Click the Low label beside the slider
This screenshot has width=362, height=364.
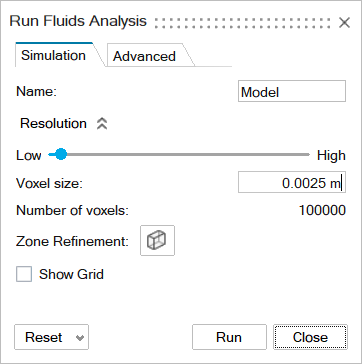click(x=29, y=155)
